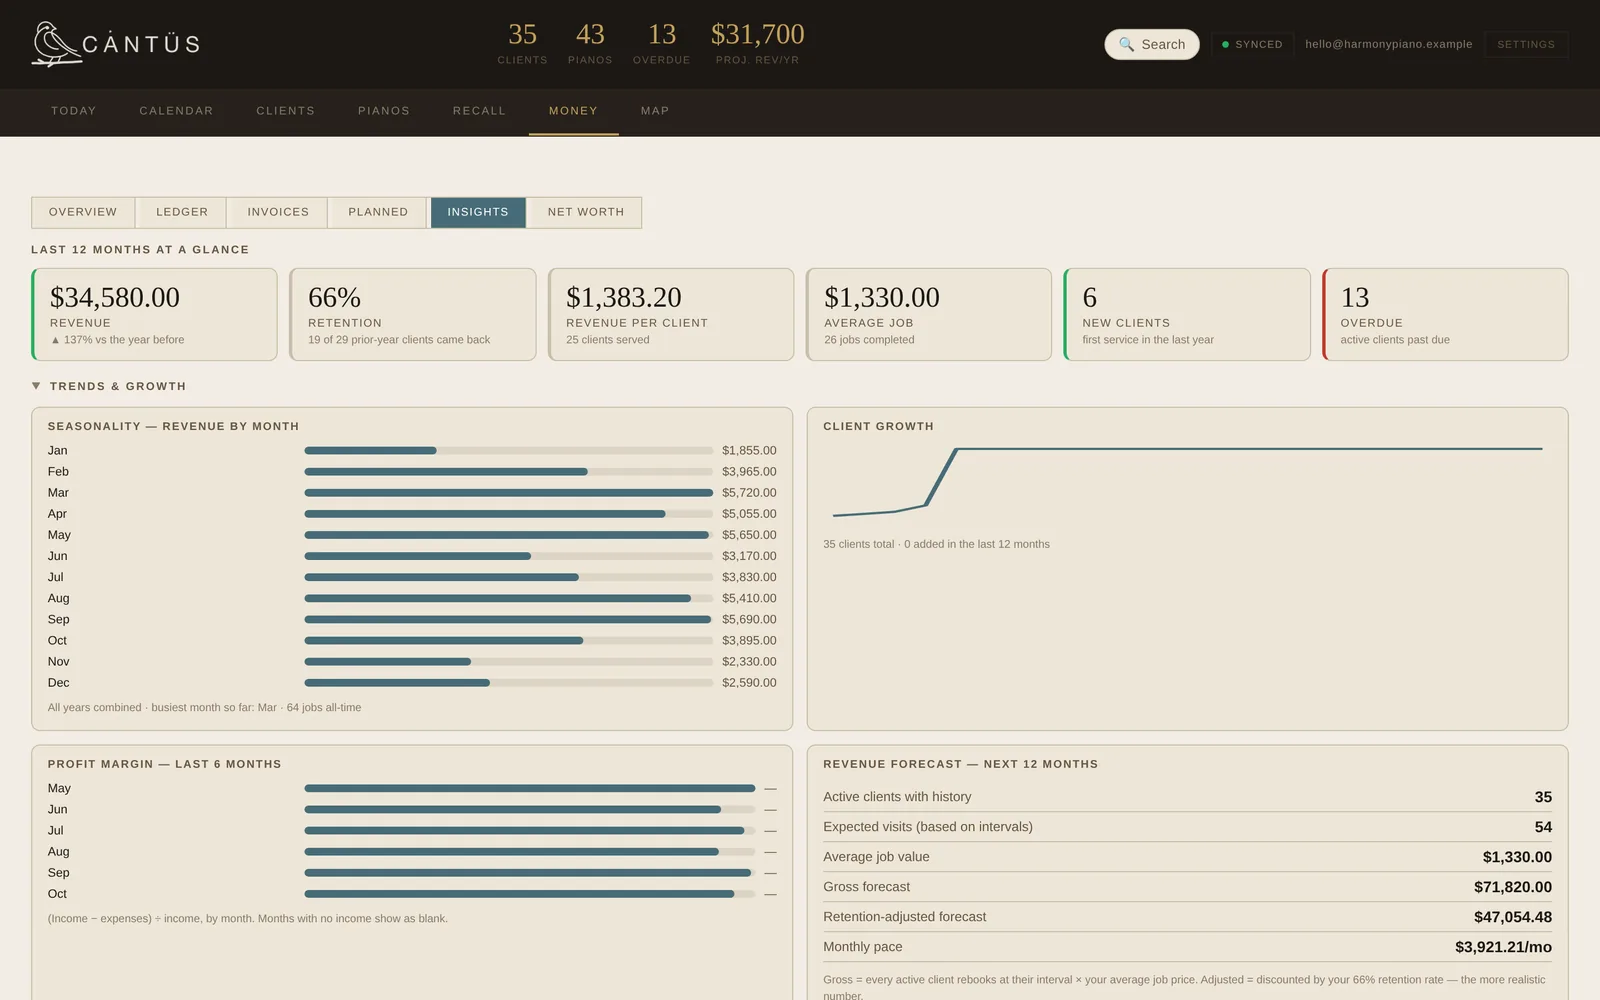
Task: Click the Feb revenue value $3,965.00
Action: tap(749, 472)
